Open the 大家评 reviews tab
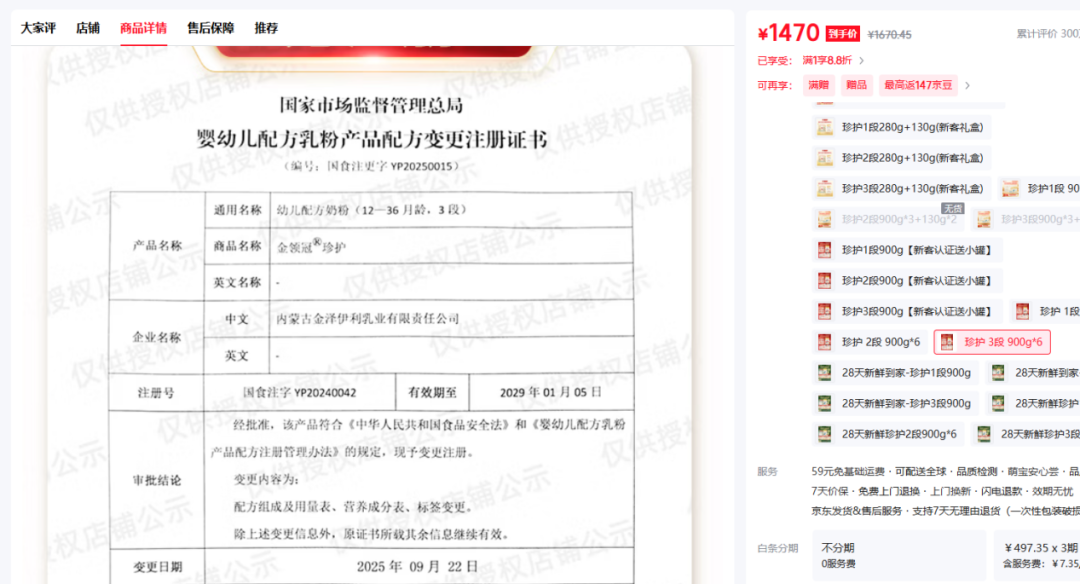 point(38,28)
